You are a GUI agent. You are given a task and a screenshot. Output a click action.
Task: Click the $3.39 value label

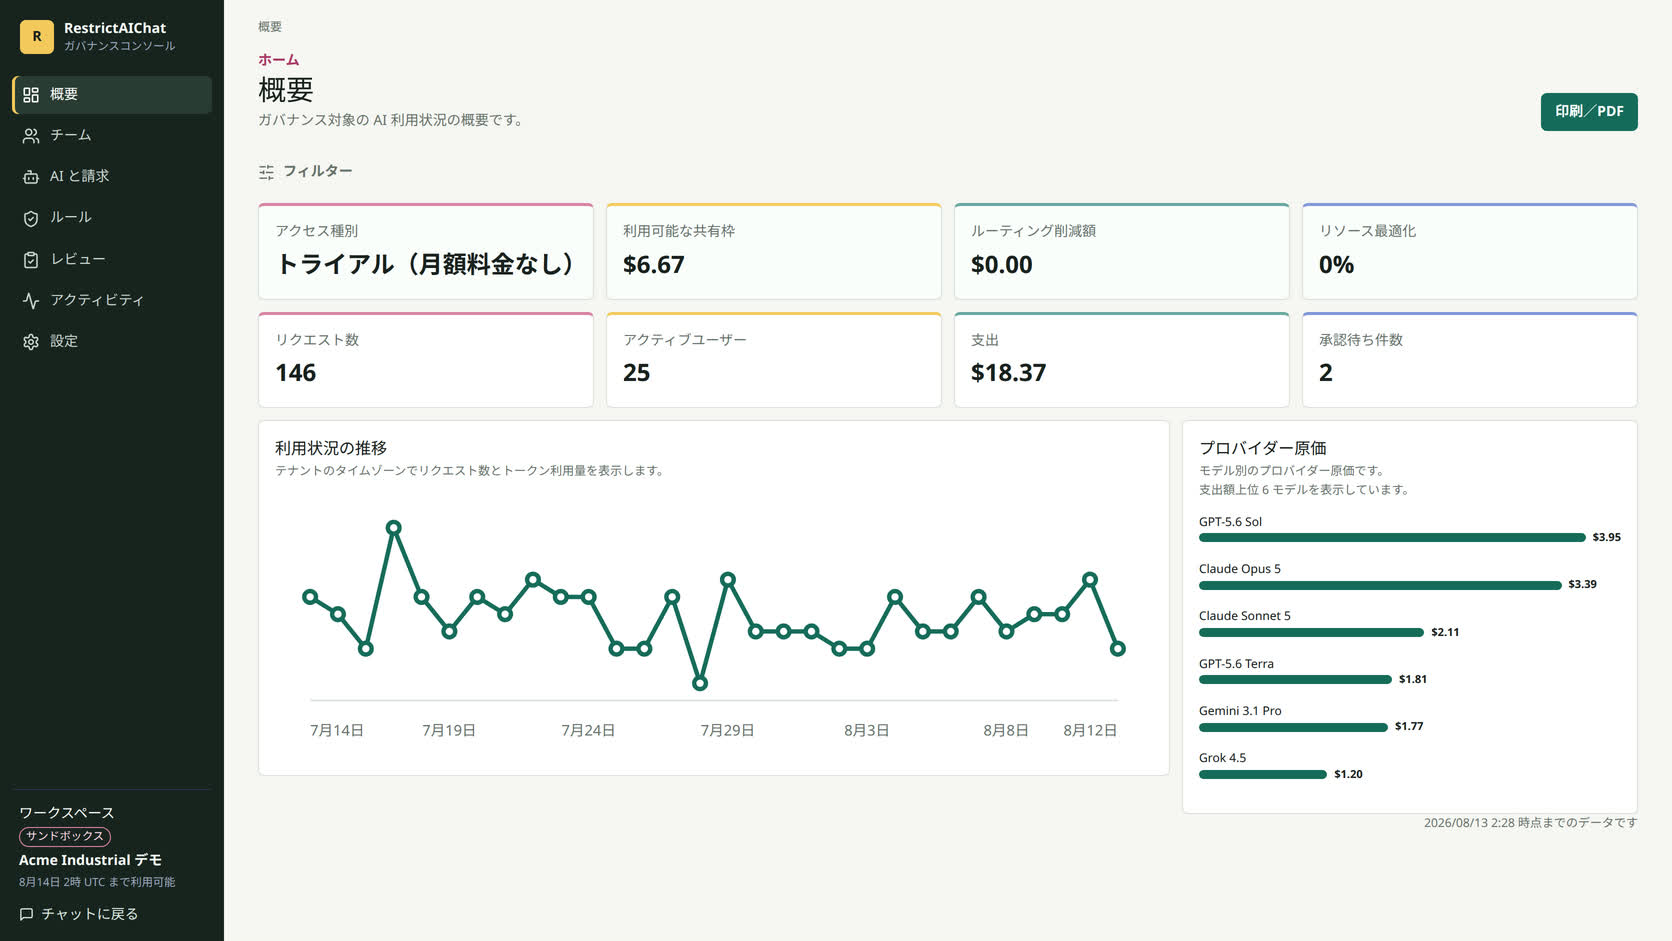point(1582,585)
